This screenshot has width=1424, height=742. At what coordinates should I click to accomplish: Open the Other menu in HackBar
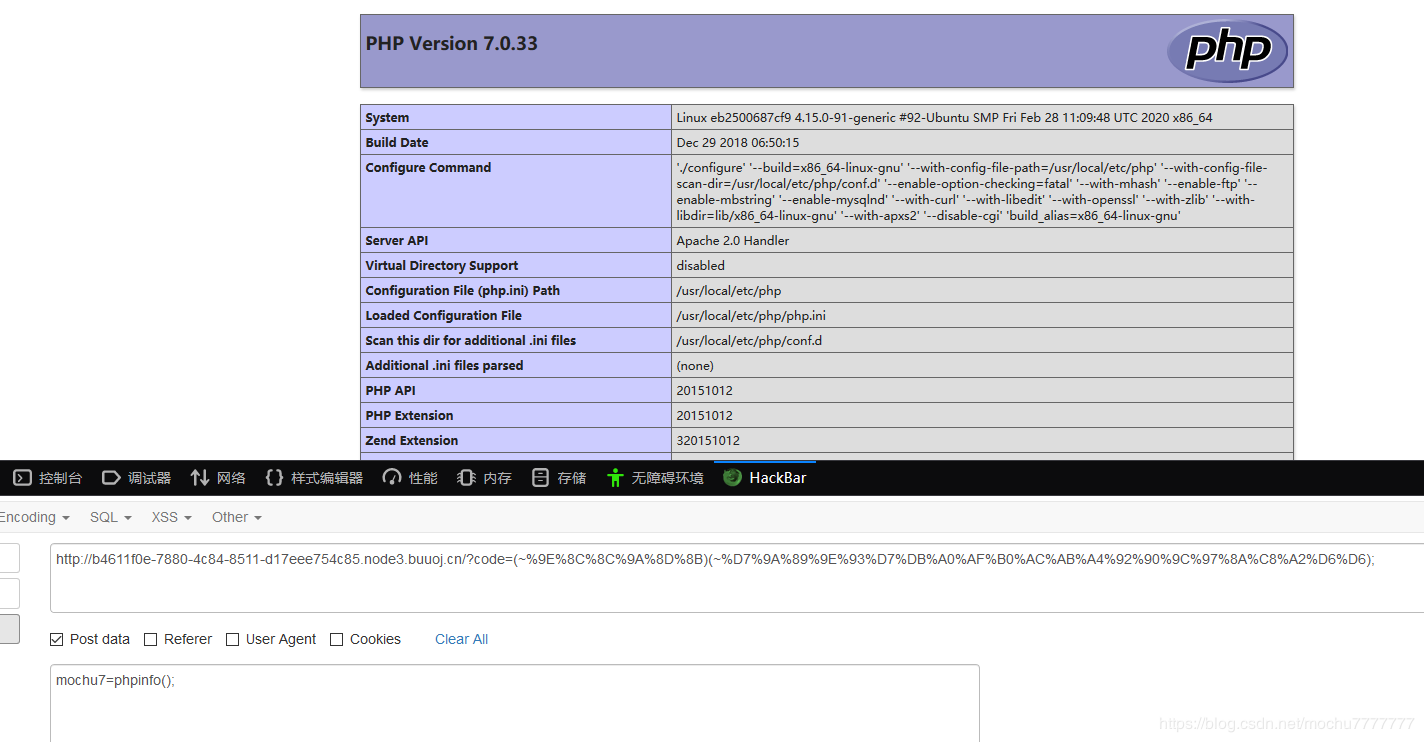tap(235, 517)
